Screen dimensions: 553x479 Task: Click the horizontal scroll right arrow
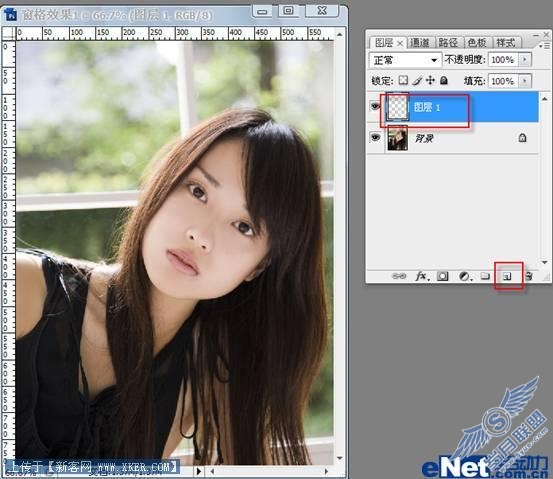[x=327, y=471]
